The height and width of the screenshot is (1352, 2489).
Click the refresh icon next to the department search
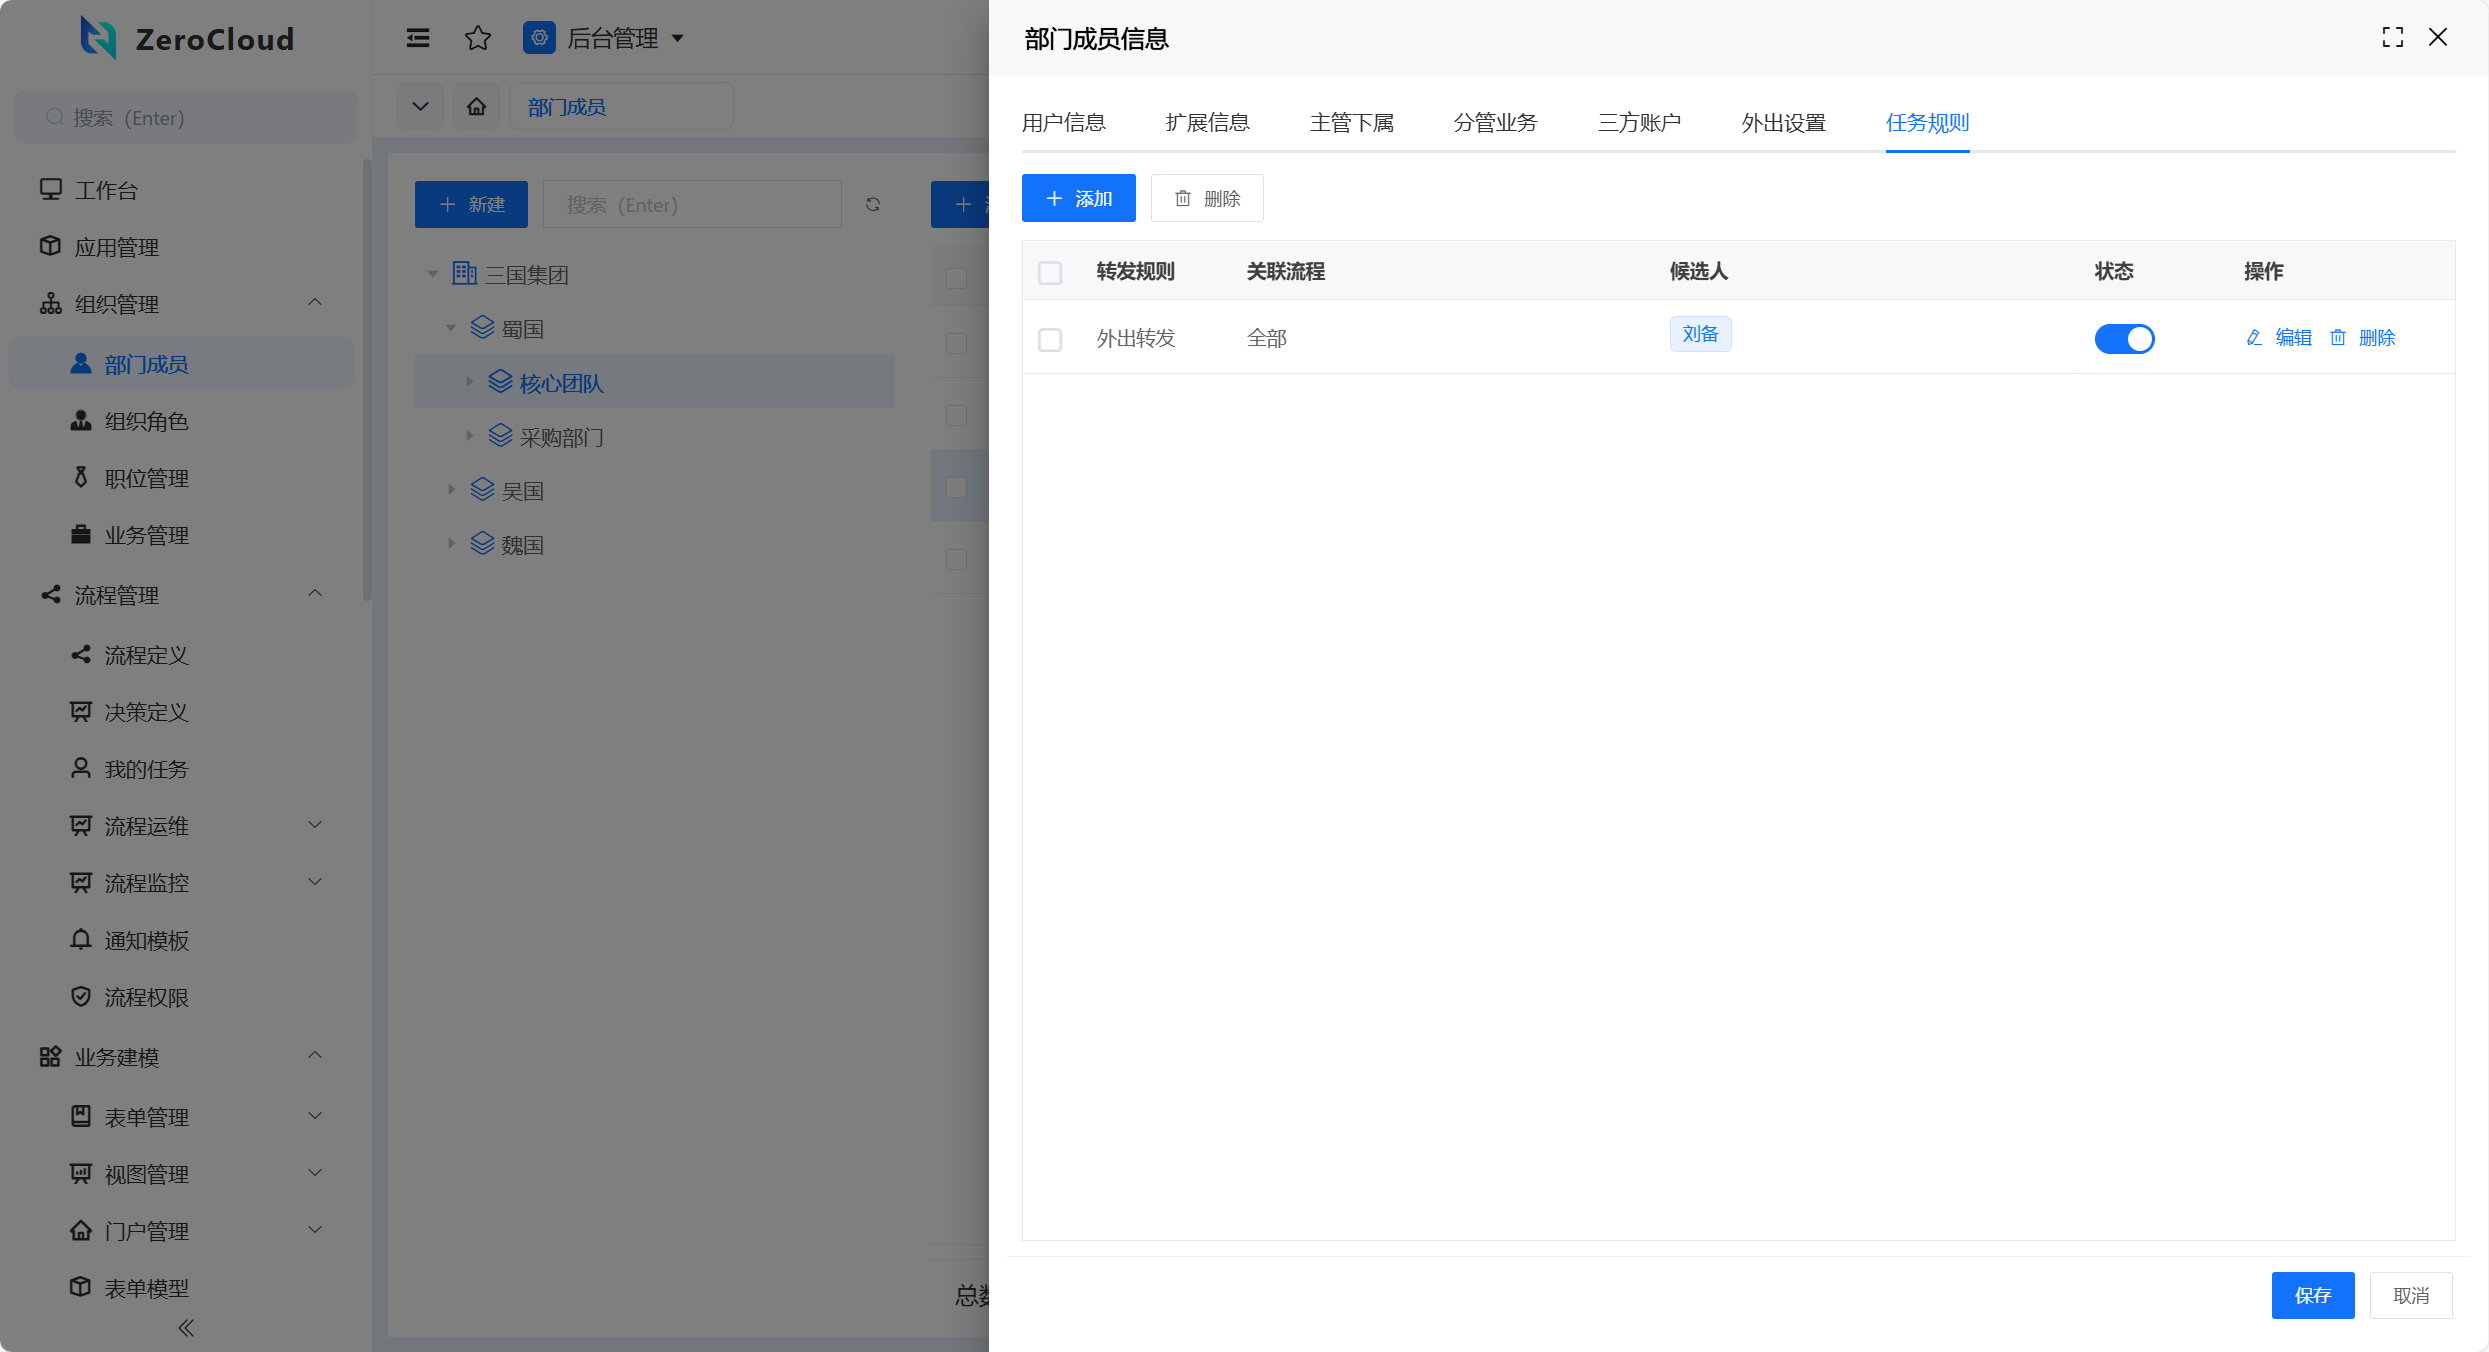coord(873,205)
